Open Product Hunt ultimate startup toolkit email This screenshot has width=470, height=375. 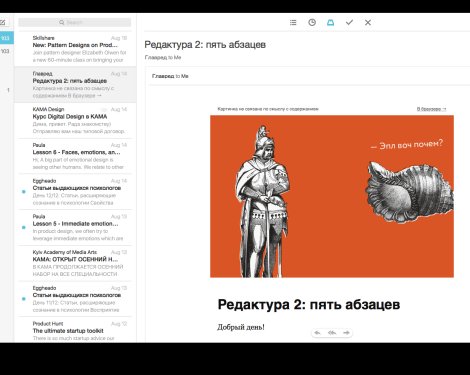pyautogui.click(x=75, y=330)
